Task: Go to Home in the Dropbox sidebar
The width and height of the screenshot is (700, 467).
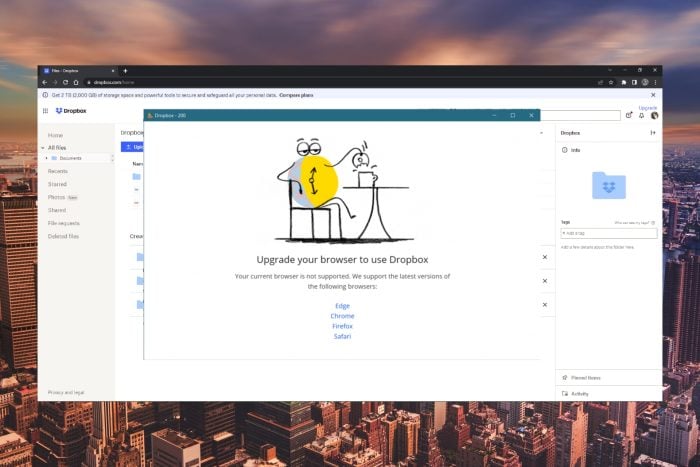Action: tap(55, 135)
